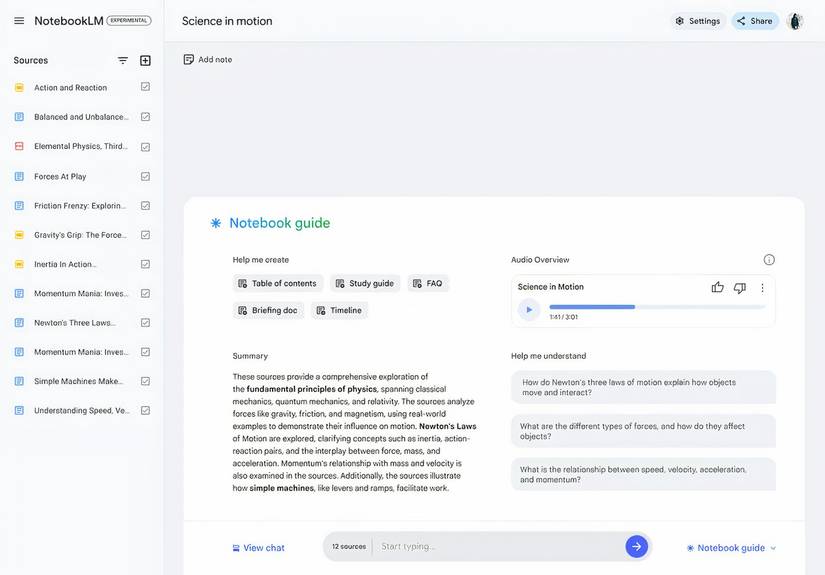Click the Share button
Image resolution: width=825 pixels, height=575 pixels.
[755, 21]
